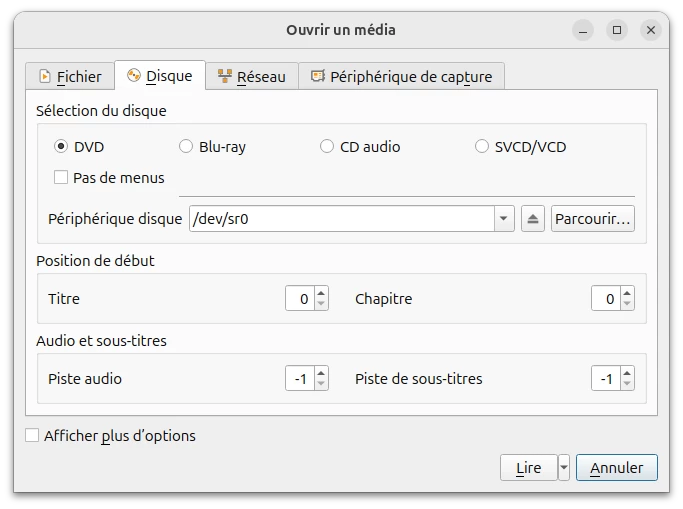
Task: Expand the Périphérique disque dropdown arrow
Action: click(x=504, y=219)
